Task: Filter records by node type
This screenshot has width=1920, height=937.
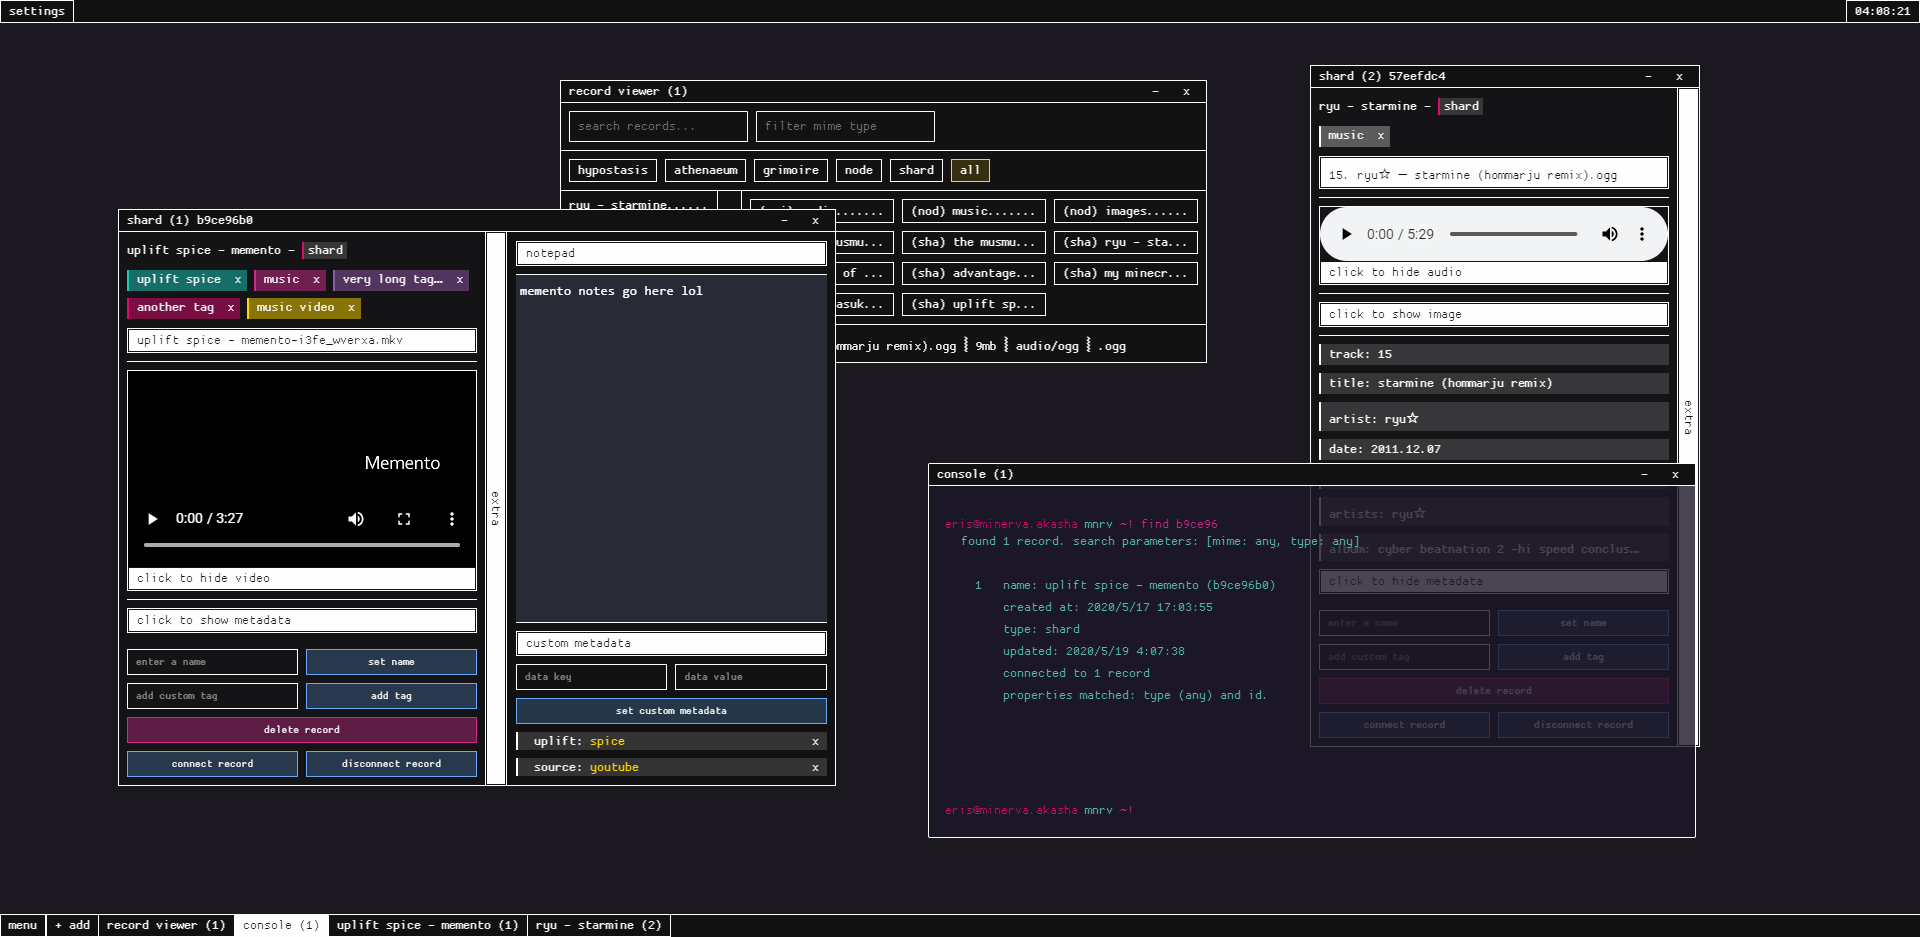Action: pos(859,170)
